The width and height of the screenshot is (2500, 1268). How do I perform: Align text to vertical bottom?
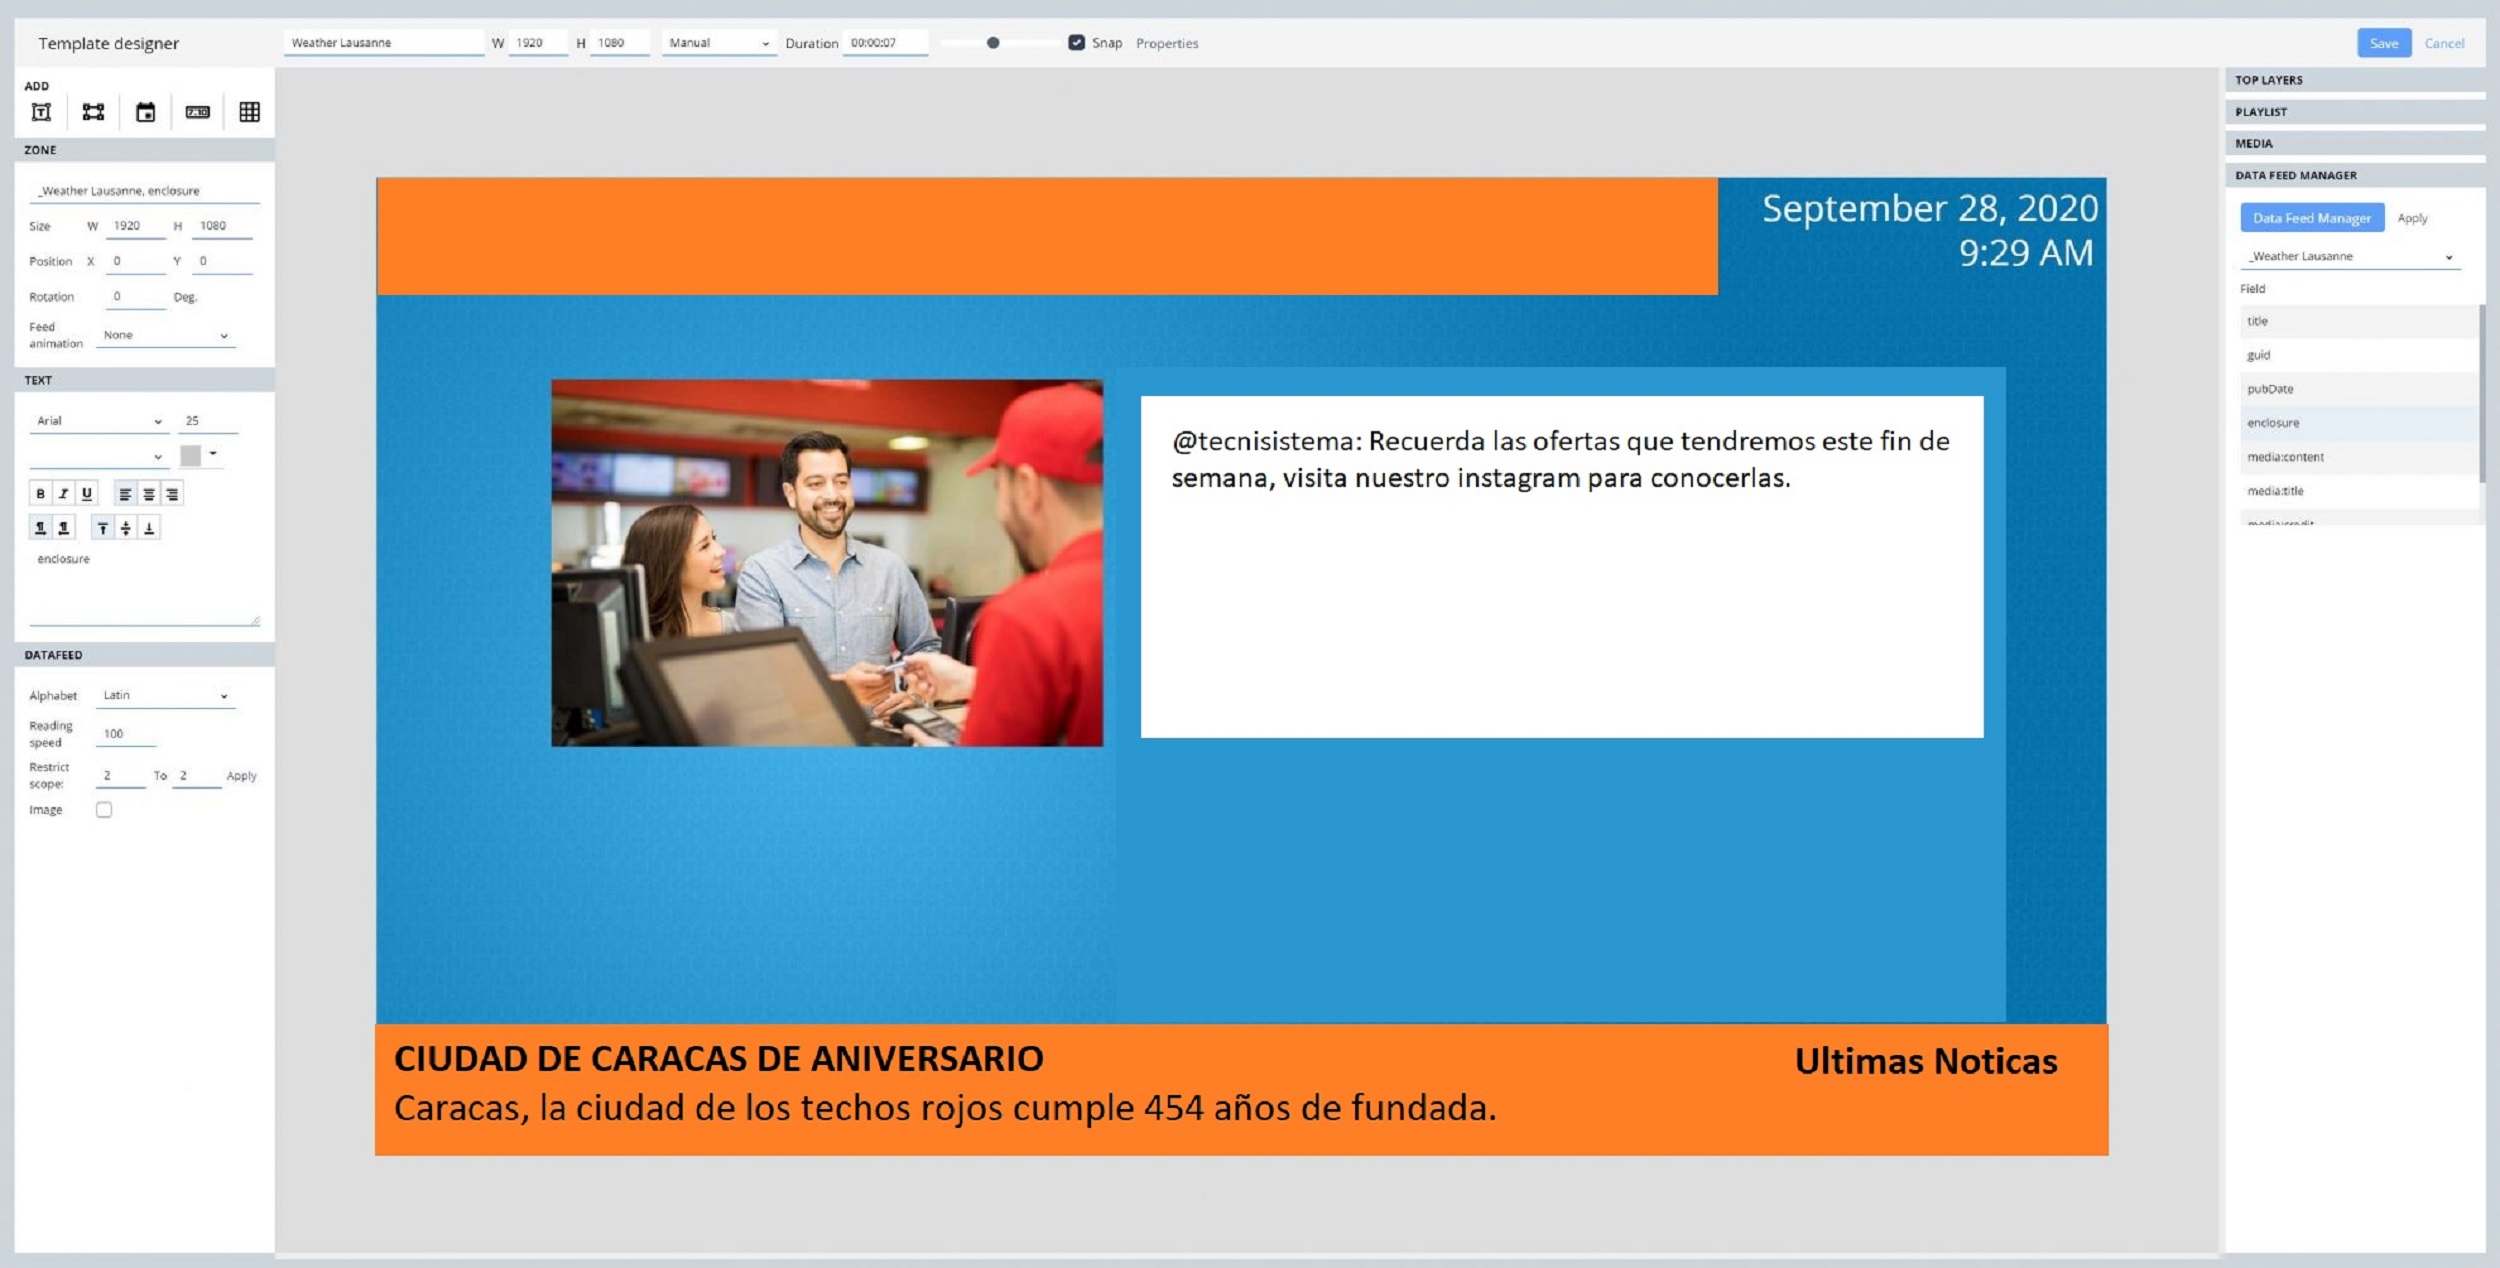coord(149,528)
